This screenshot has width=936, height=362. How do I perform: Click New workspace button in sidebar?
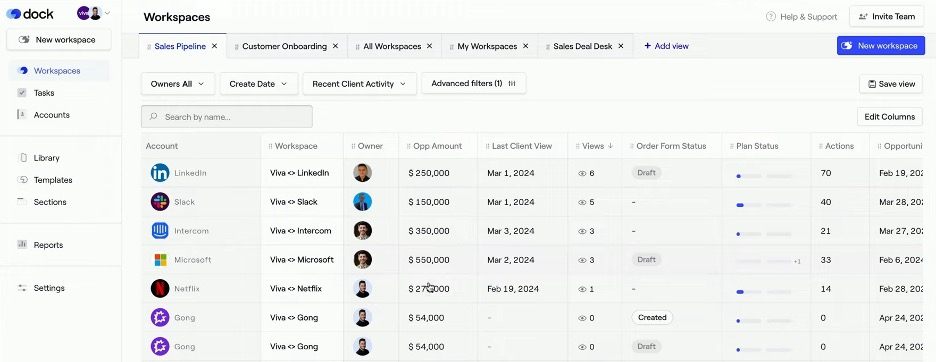point(58,40)
